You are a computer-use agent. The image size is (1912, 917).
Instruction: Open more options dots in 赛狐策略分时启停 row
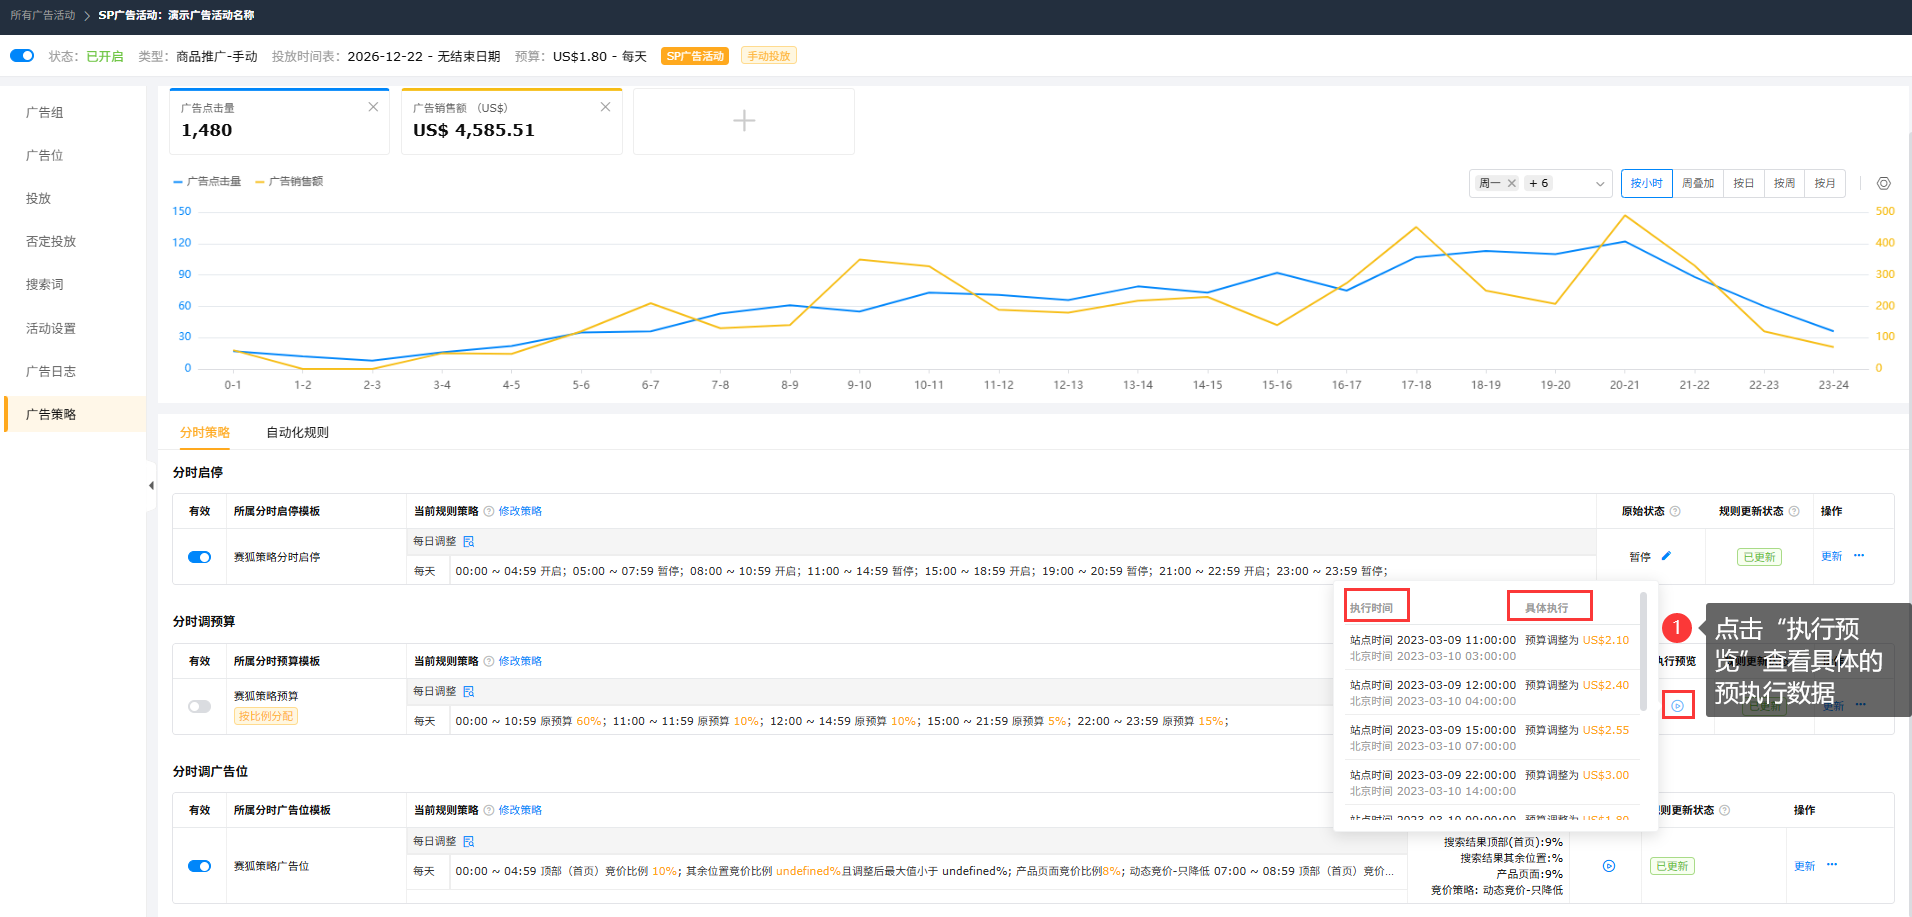1859,556
